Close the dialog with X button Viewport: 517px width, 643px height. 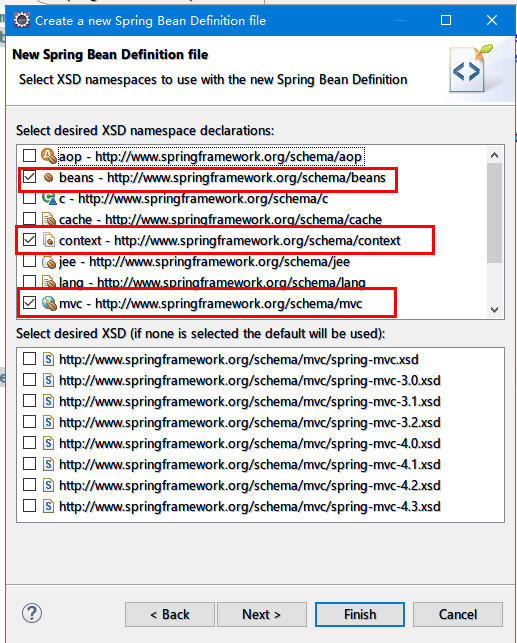[492, 20]
